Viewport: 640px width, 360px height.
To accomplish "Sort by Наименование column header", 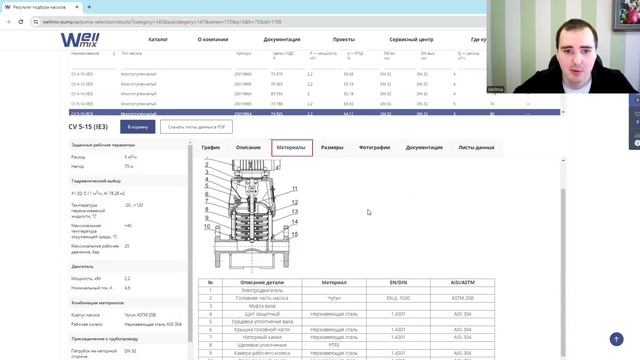I will point(85,53).
